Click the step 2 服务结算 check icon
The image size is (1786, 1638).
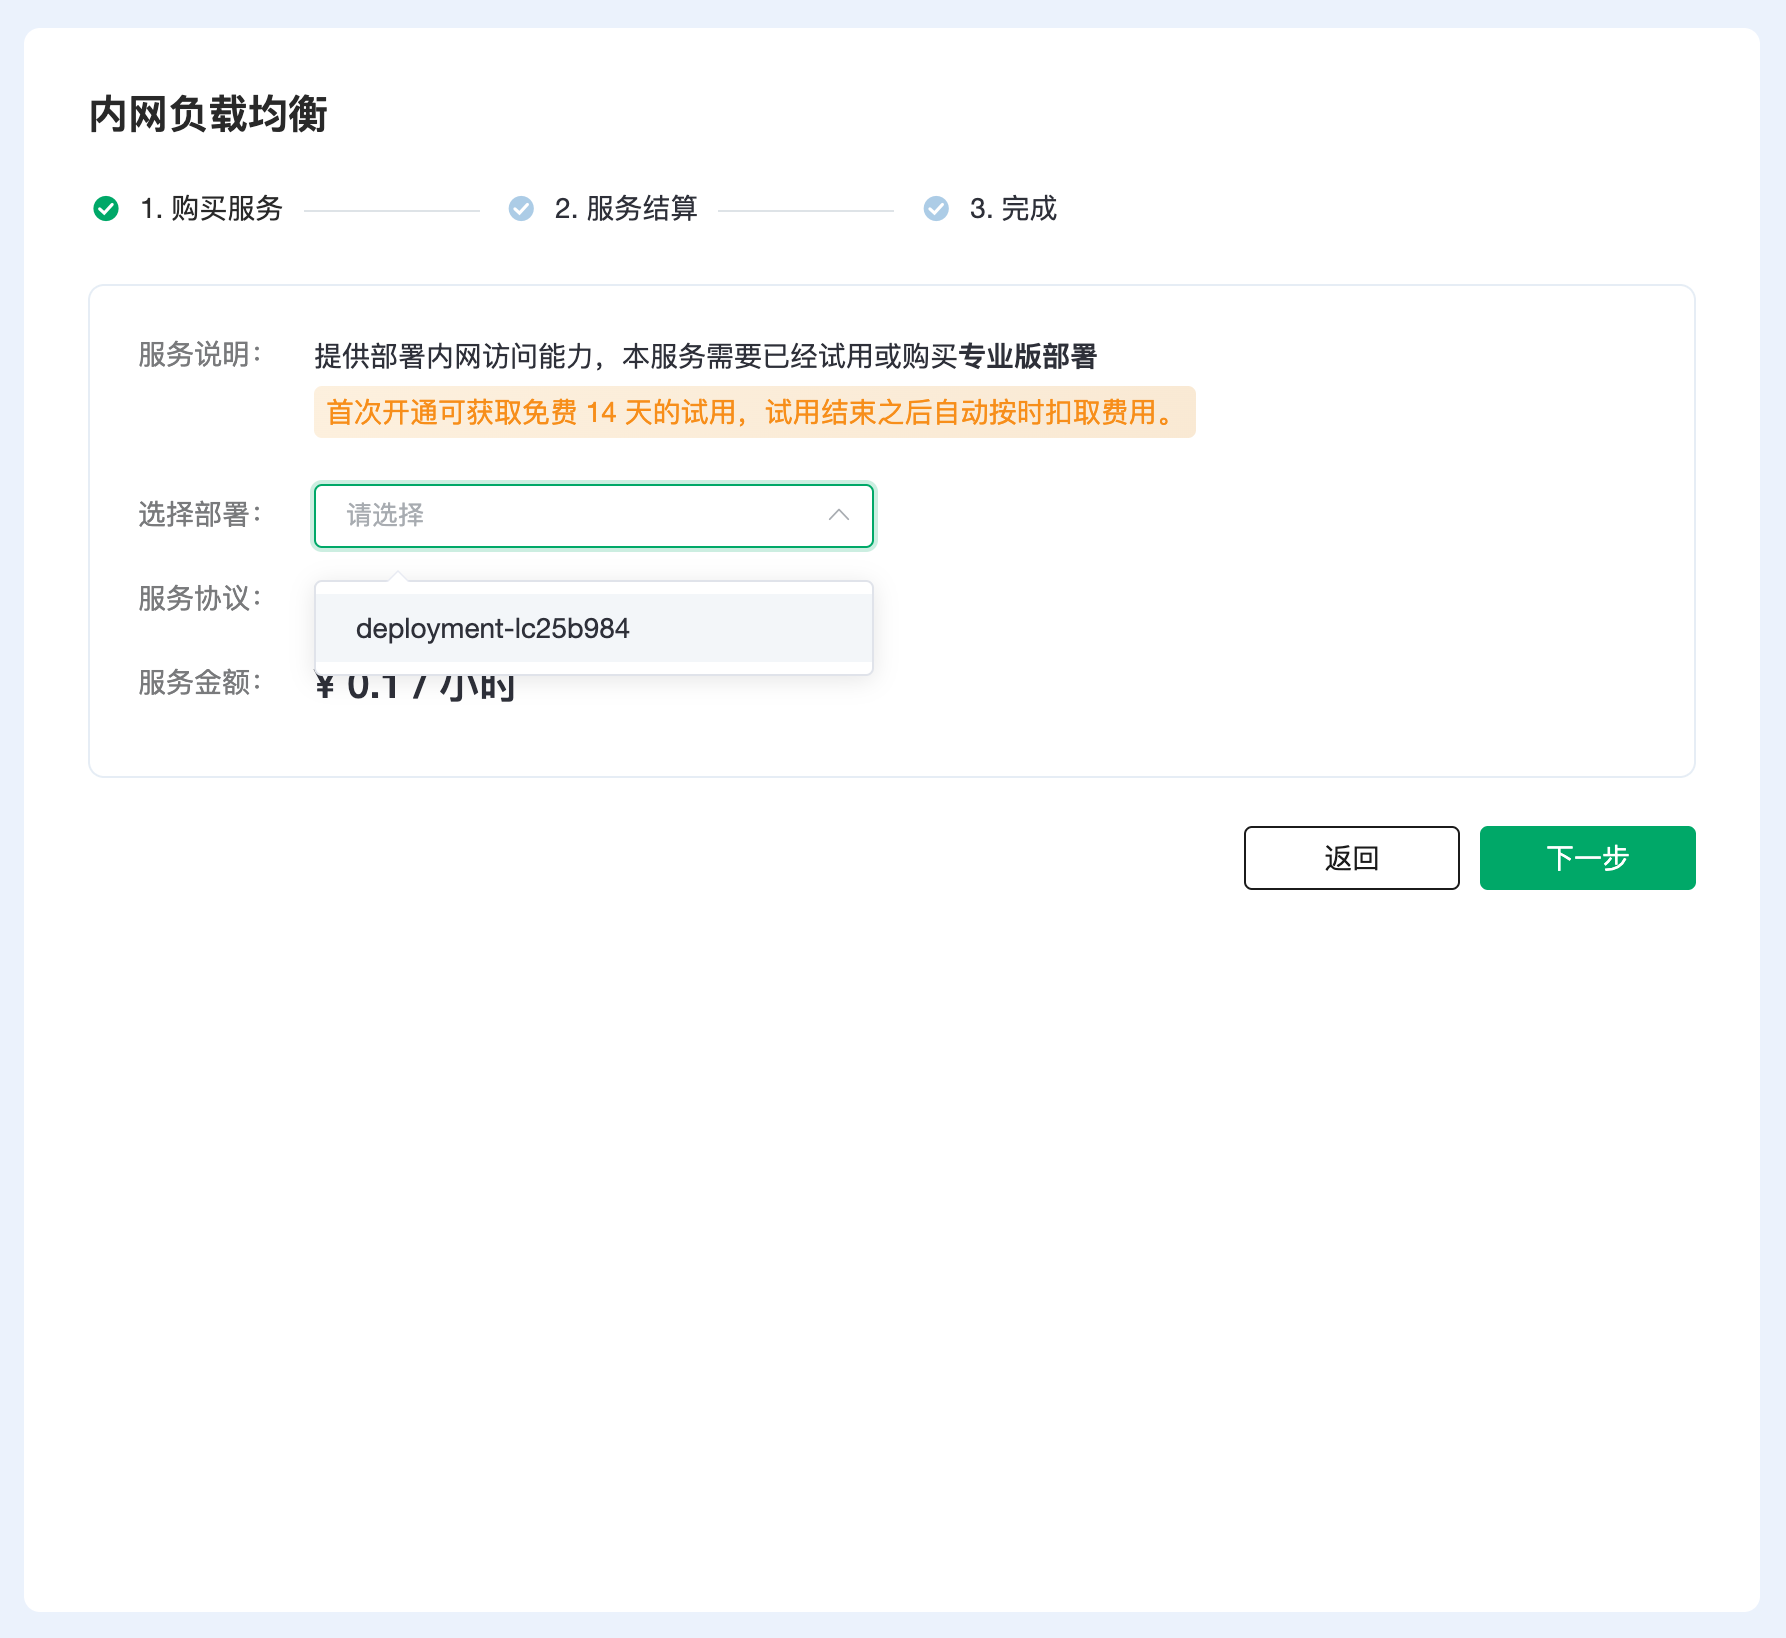tap(521, 208)
